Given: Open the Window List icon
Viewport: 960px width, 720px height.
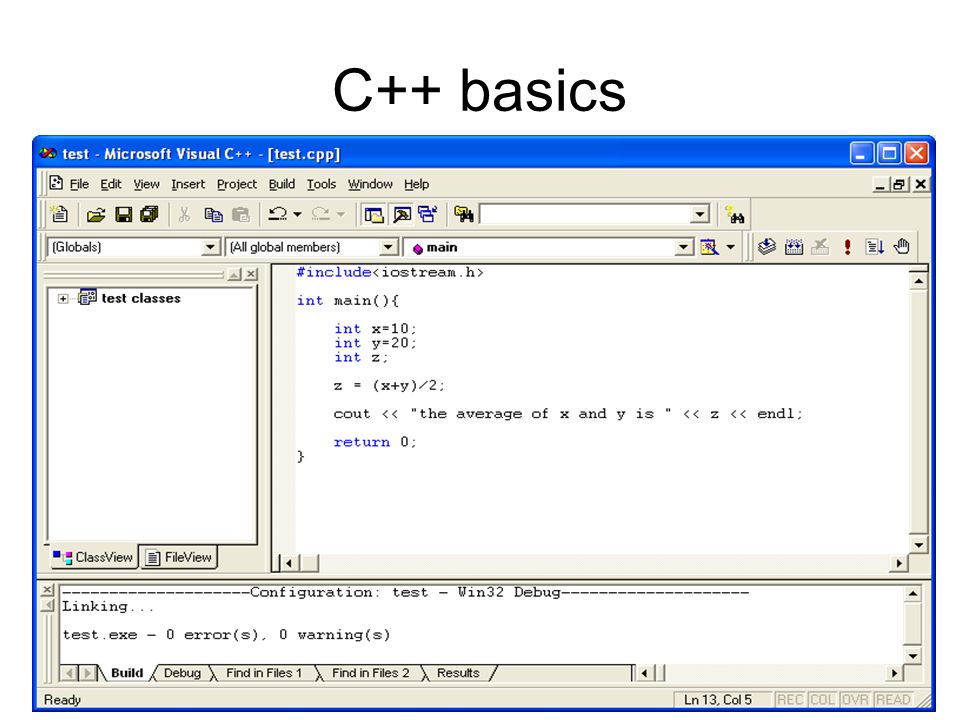Looking at the screenshot, I should coord(427,214).
